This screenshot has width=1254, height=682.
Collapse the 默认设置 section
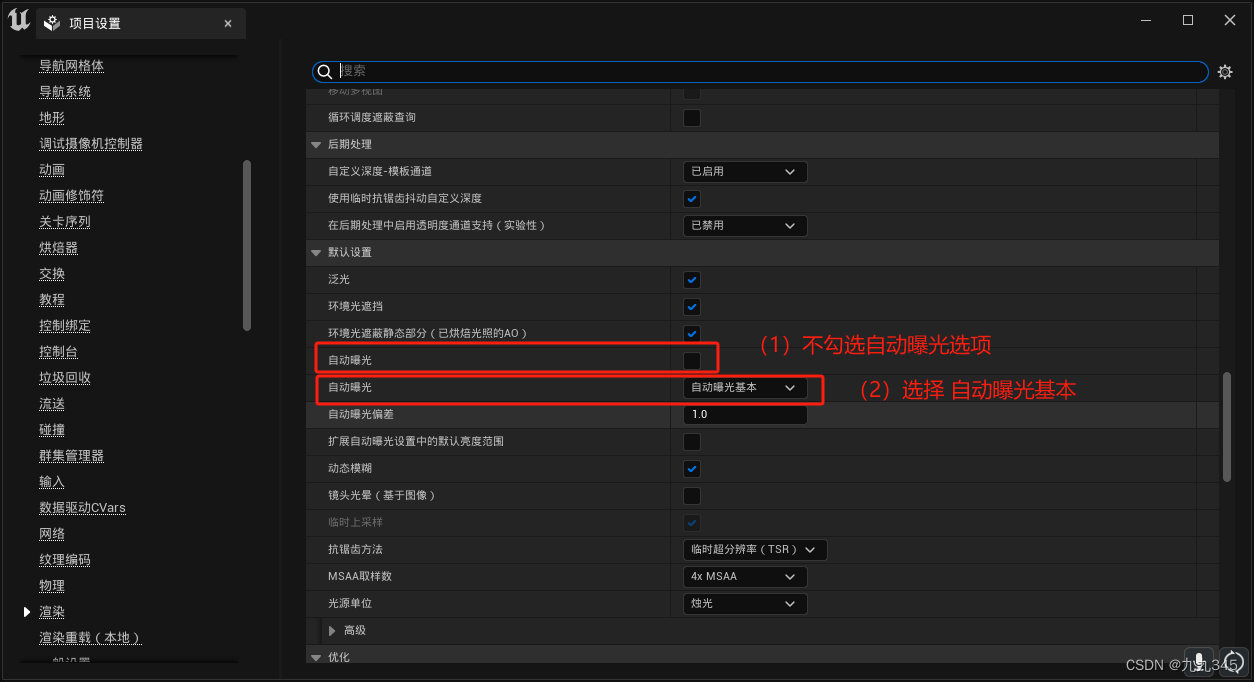[316, 253]
